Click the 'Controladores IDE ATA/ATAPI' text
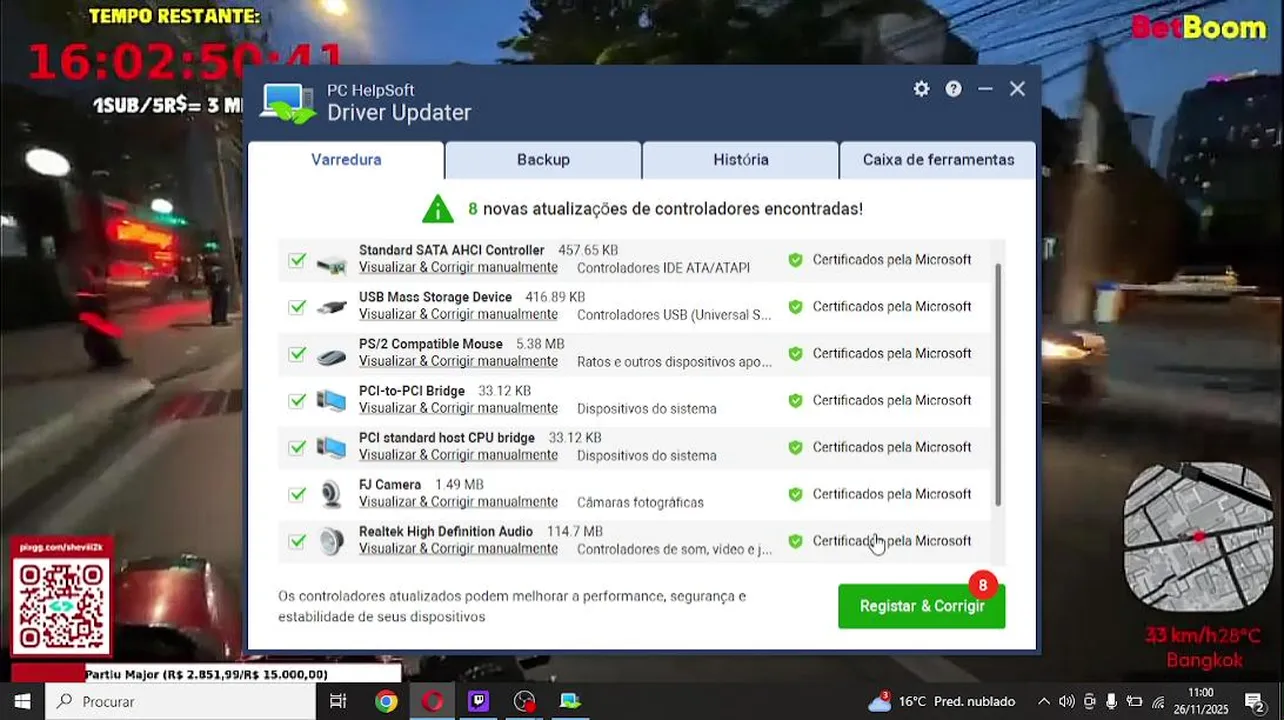This screenshot has width=1284, height=720. [x=663, y=268]
